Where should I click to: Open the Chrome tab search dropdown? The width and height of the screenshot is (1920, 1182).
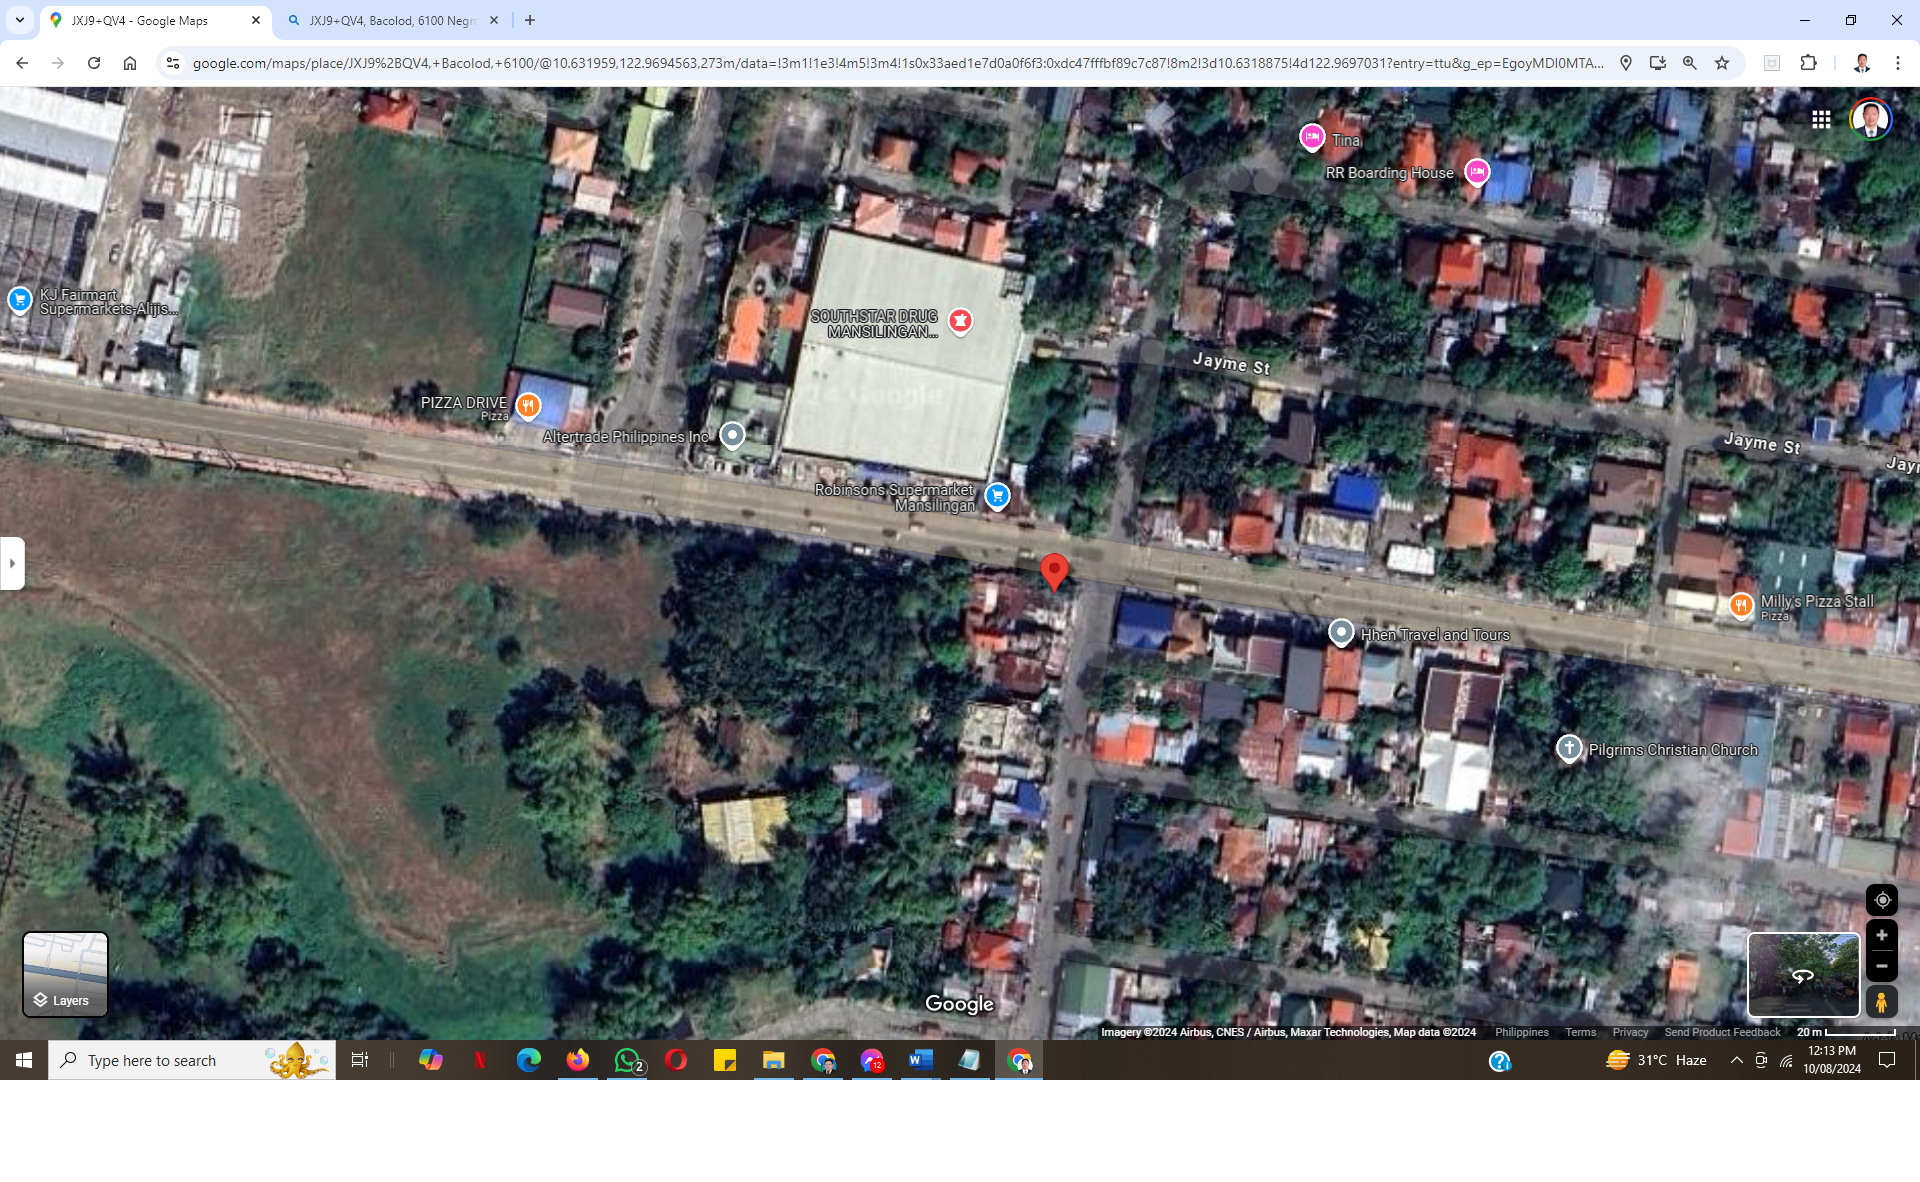click(19, 20)
